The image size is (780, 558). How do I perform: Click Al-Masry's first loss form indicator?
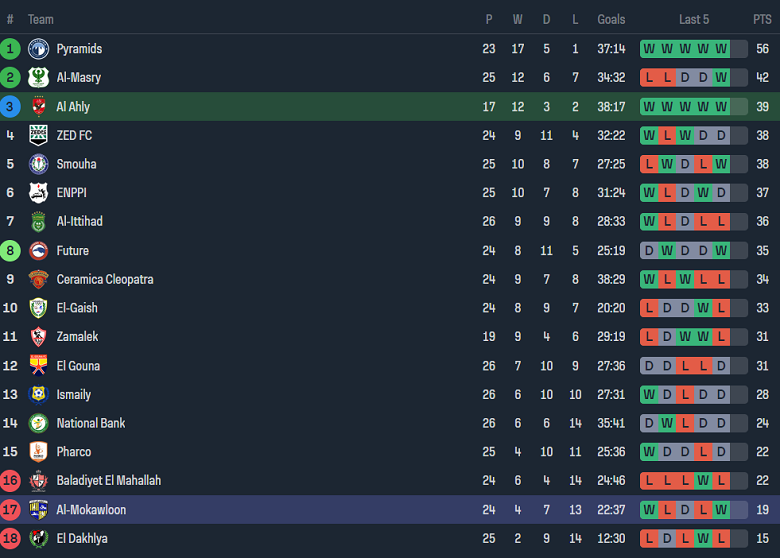[649, 78]
